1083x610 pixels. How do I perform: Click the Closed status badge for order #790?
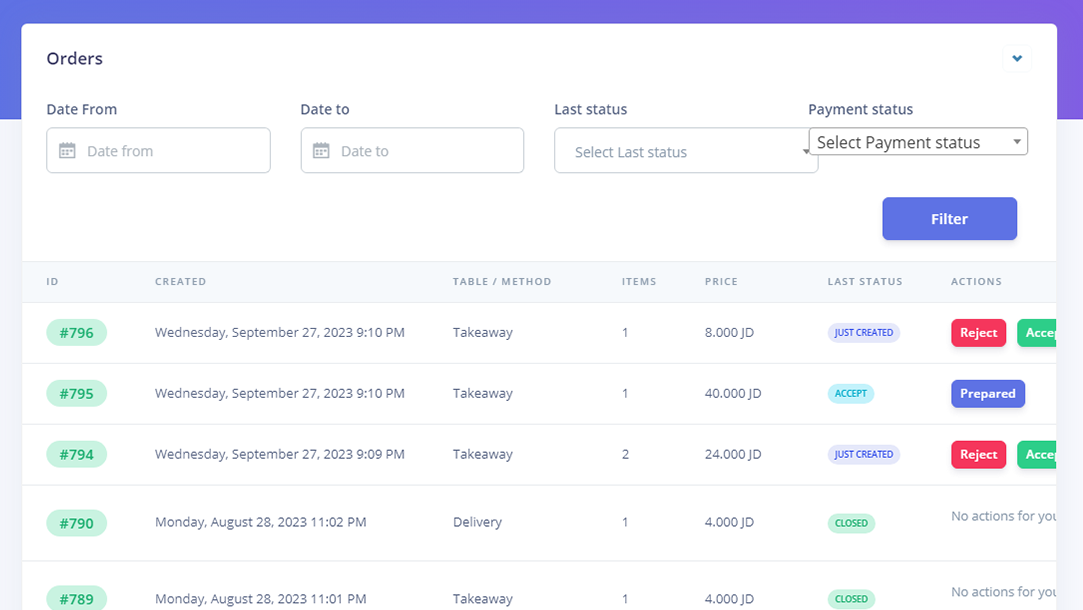tap(851, 523)
